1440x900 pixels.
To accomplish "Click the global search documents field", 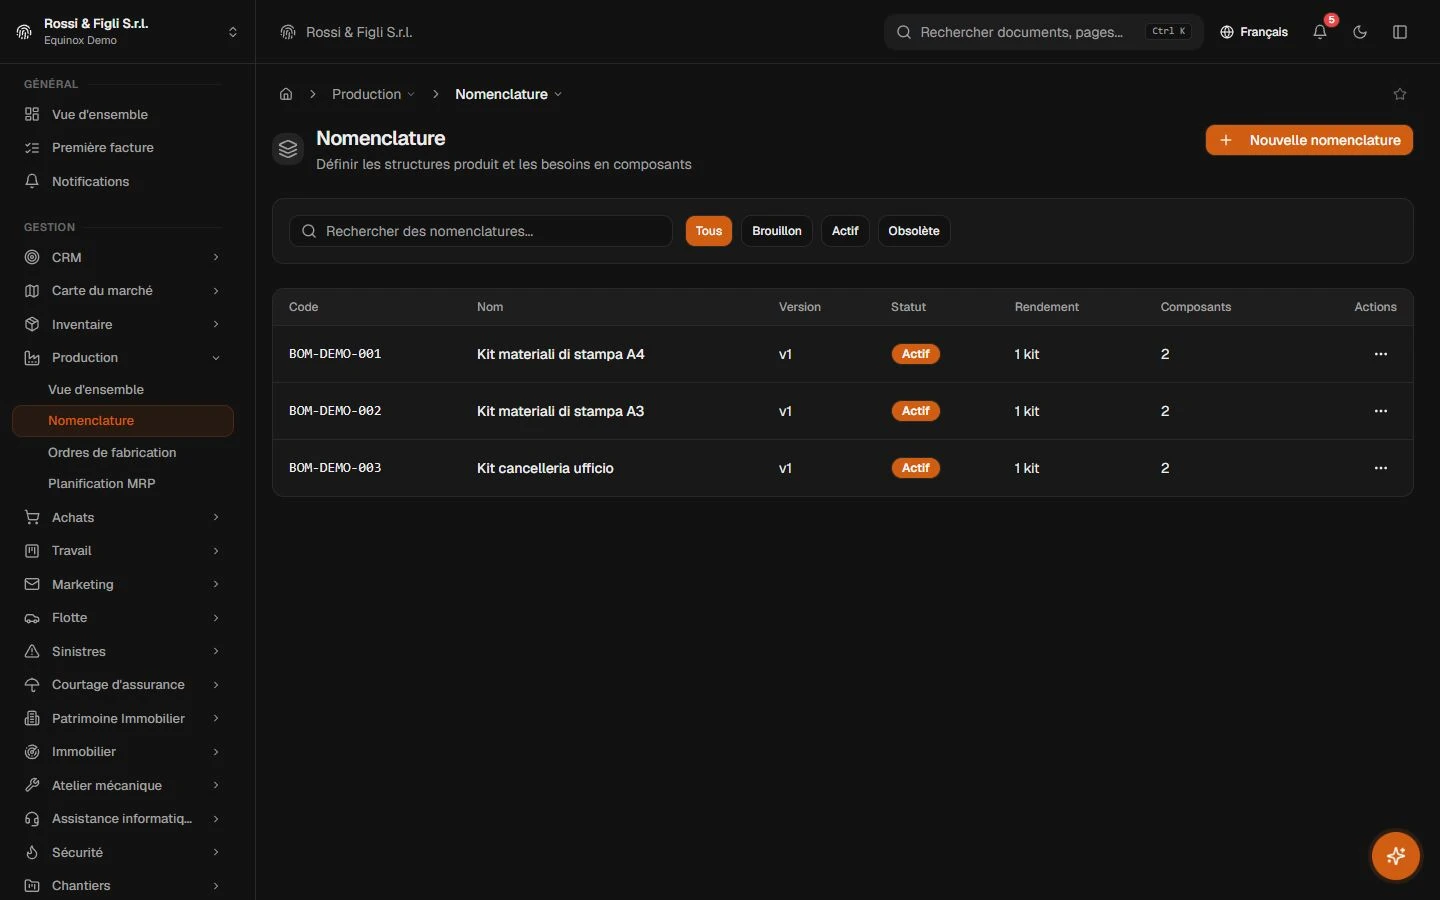I will [x=1043, y=32].
